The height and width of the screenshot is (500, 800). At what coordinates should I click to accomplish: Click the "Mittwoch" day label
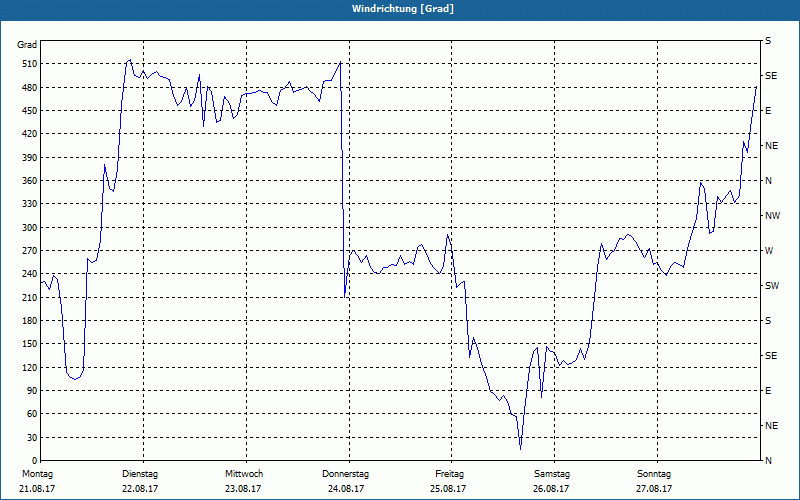(244, 474)
